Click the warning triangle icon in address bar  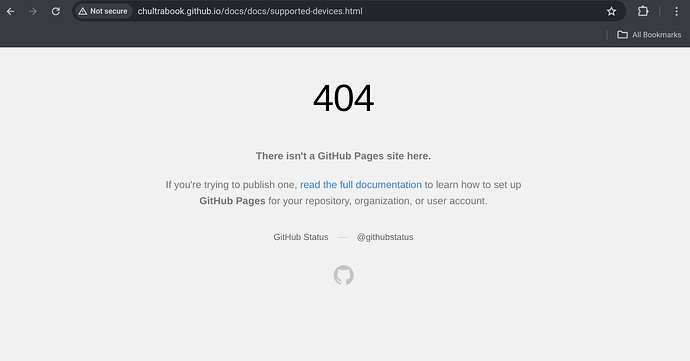[x=83, y=11]
